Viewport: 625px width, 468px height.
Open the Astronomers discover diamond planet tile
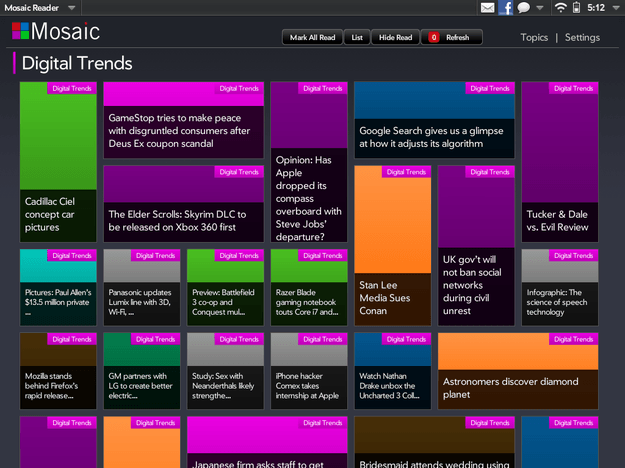click(518, 371)
